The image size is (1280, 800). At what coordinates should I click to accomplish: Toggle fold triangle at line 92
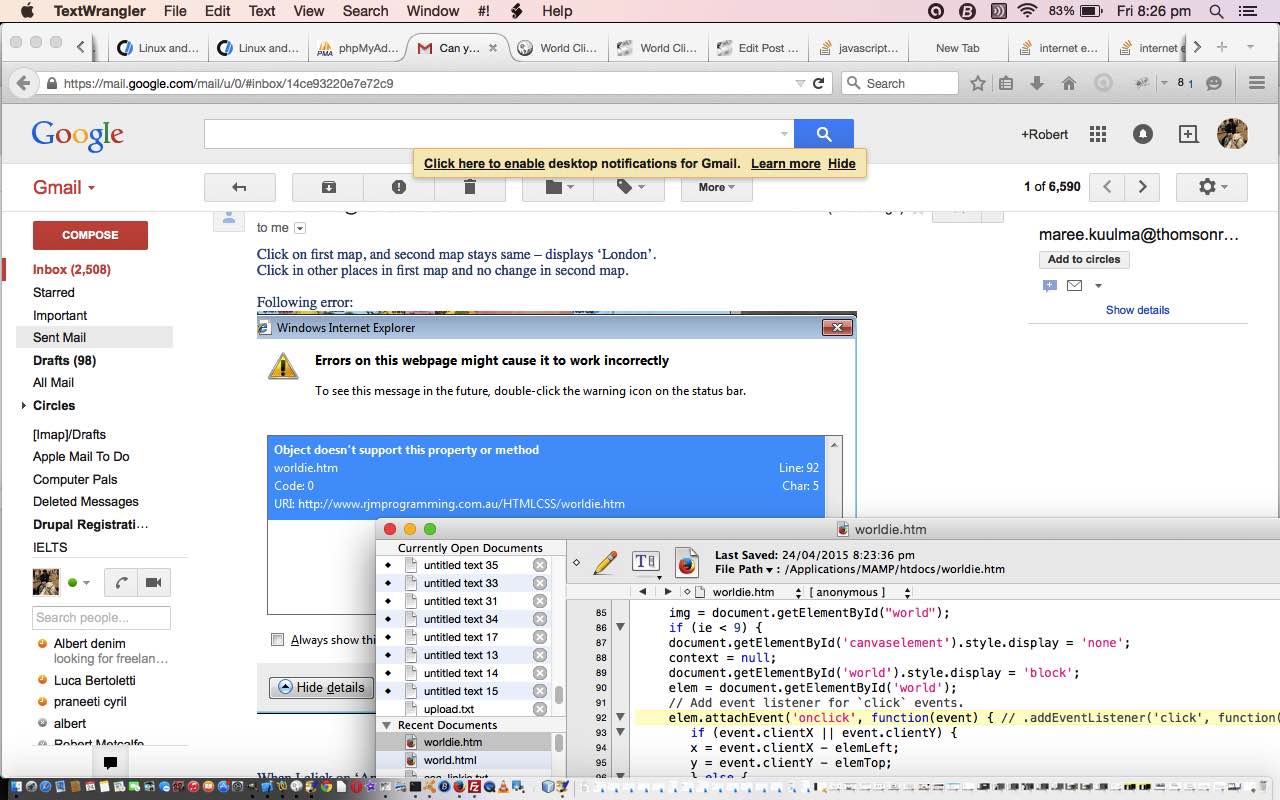click(x=620, y=717)
